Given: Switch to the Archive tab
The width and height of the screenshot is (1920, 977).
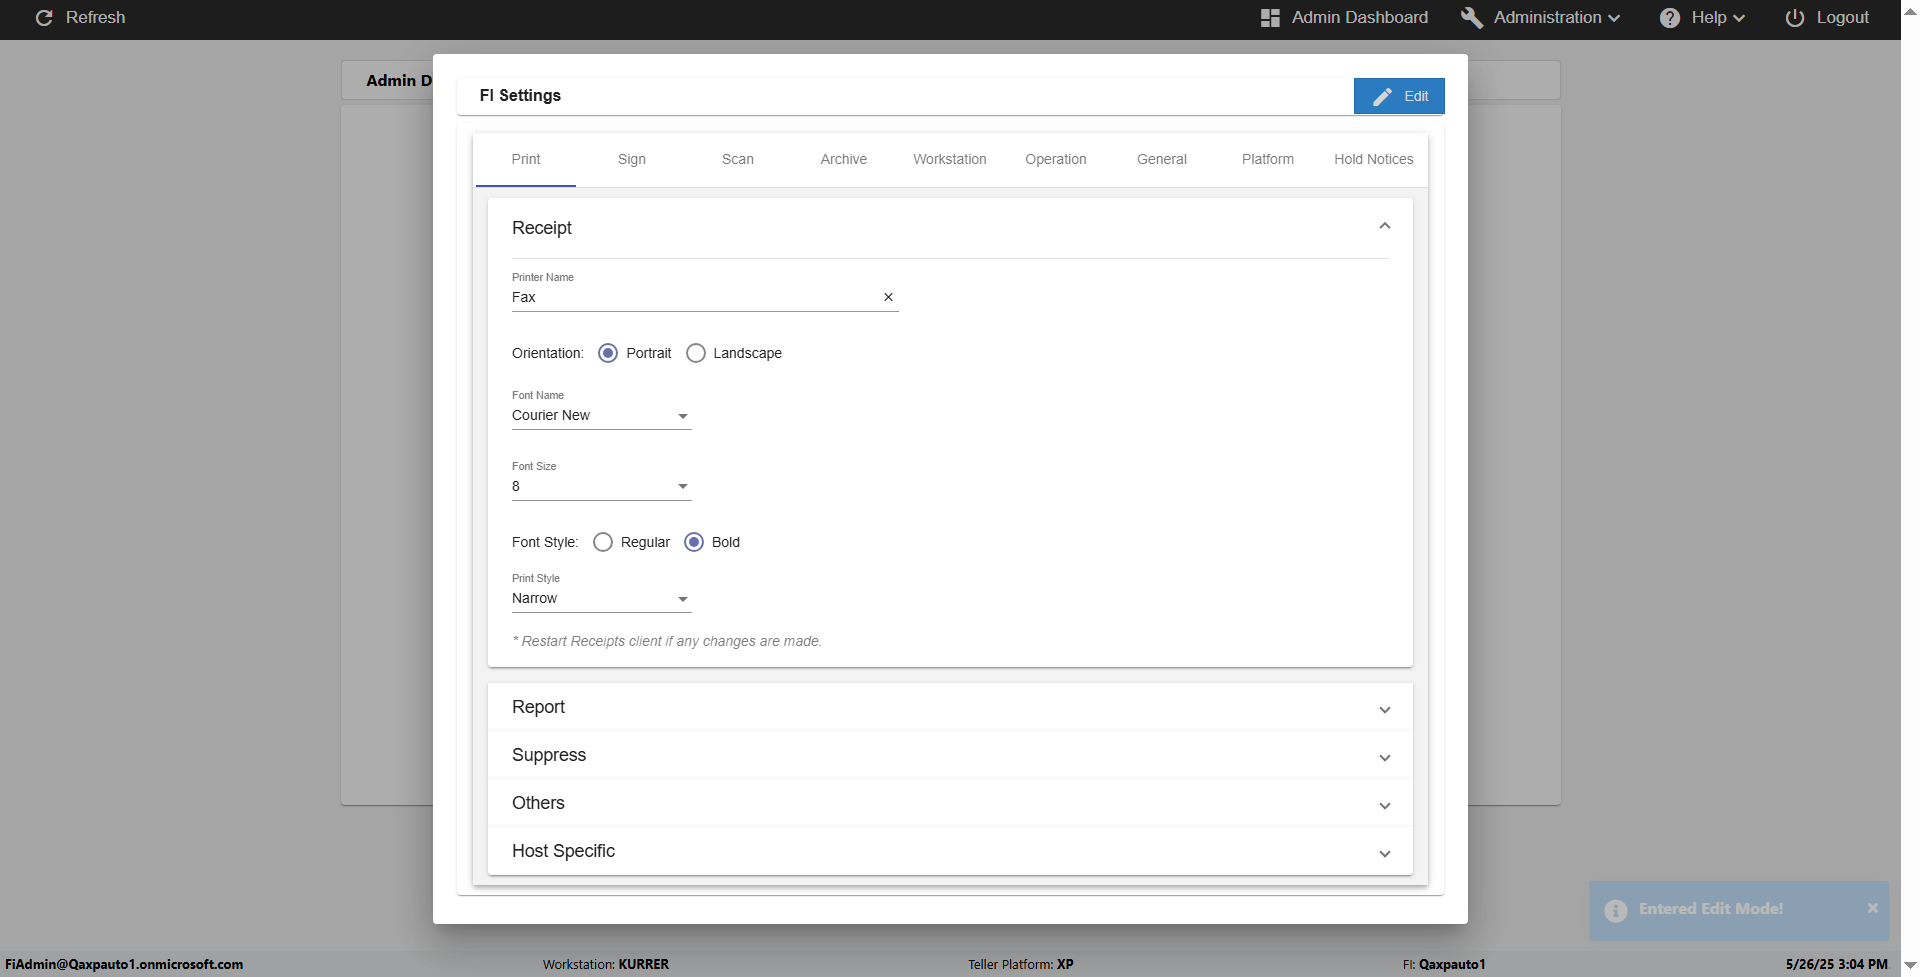Looking at the screenshot, I should 844,159.
